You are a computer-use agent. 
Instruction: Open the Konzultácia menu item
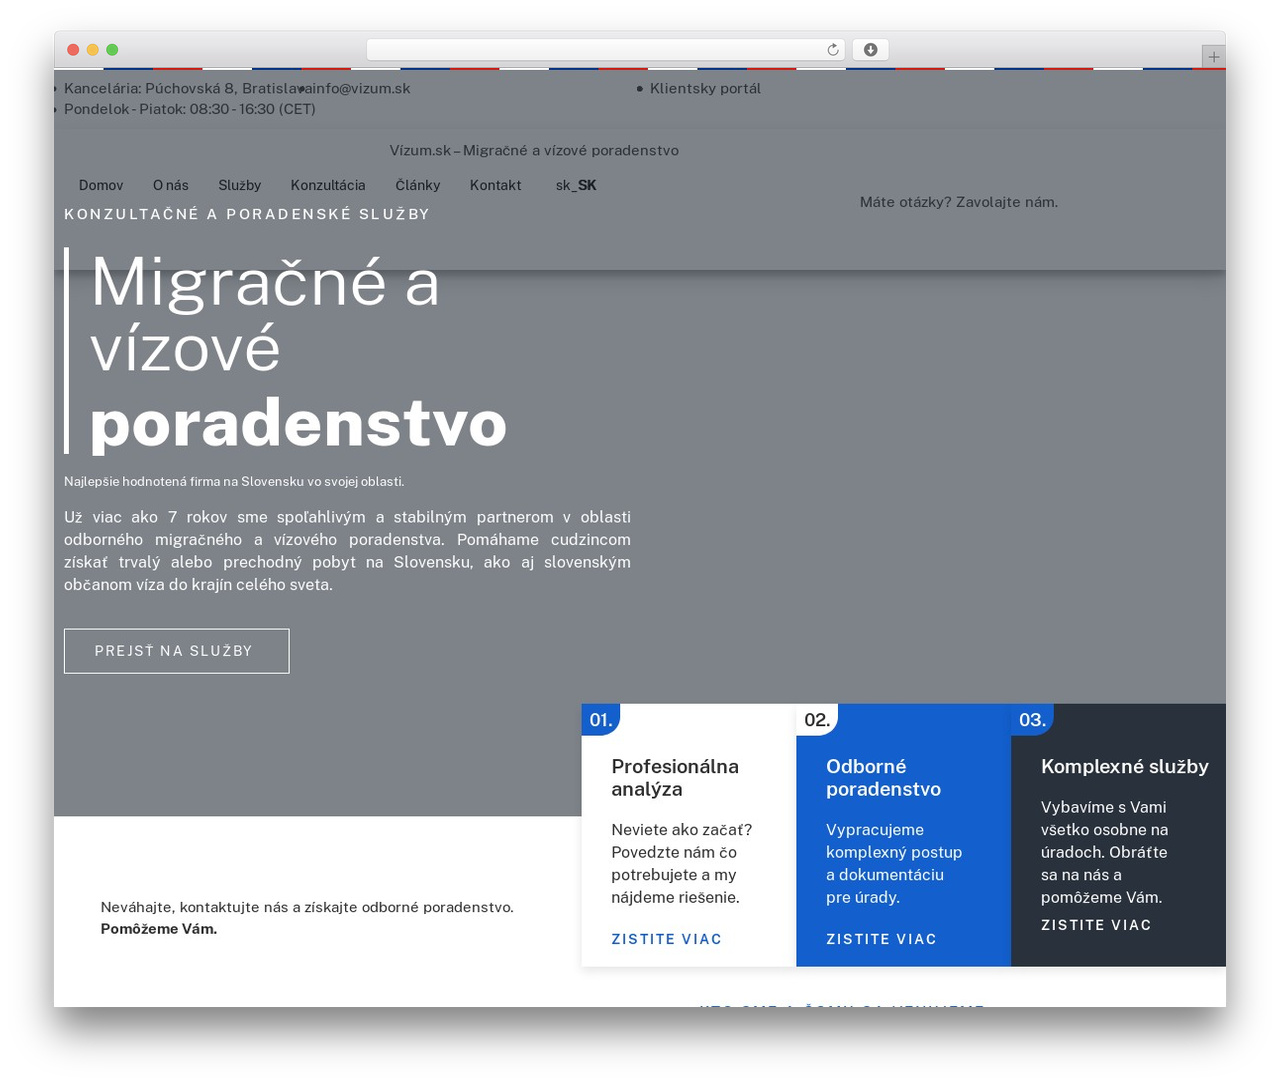coord(328,185)
